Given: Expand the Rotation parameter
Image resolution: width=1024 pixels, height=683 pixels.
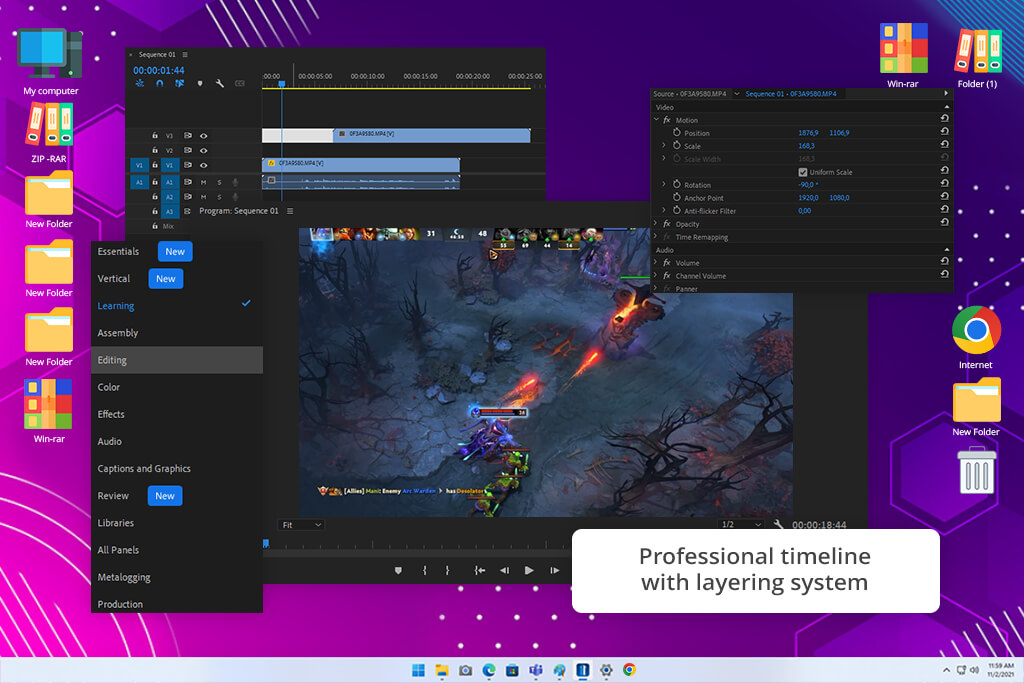Looking at the screenshot, I should click(664, 184).
